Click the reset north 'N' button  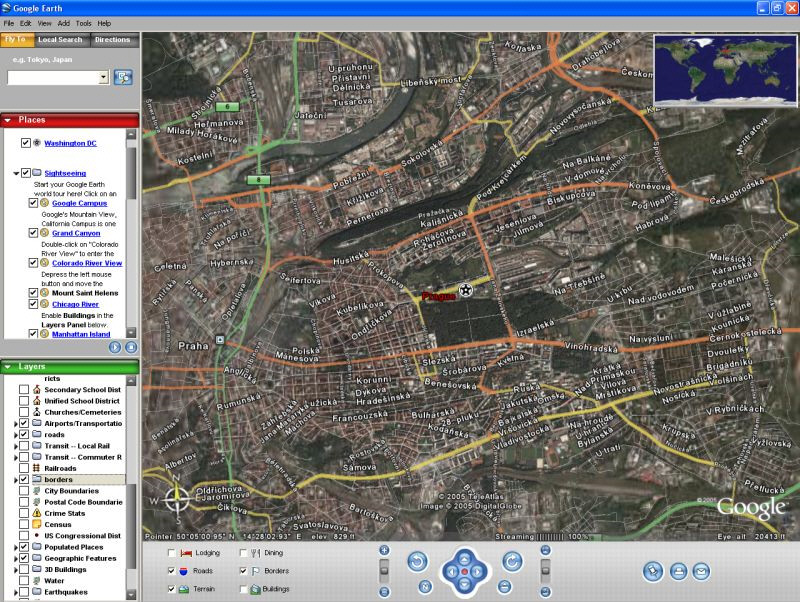pyautogui.click(x=426, y=587)
